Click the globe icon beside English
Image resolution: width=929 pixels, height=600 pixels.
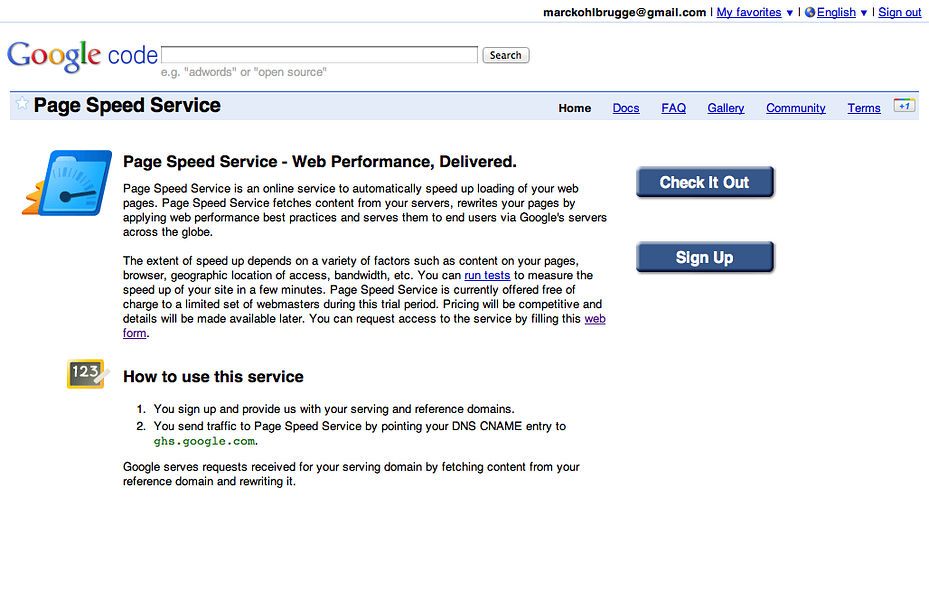810,12
